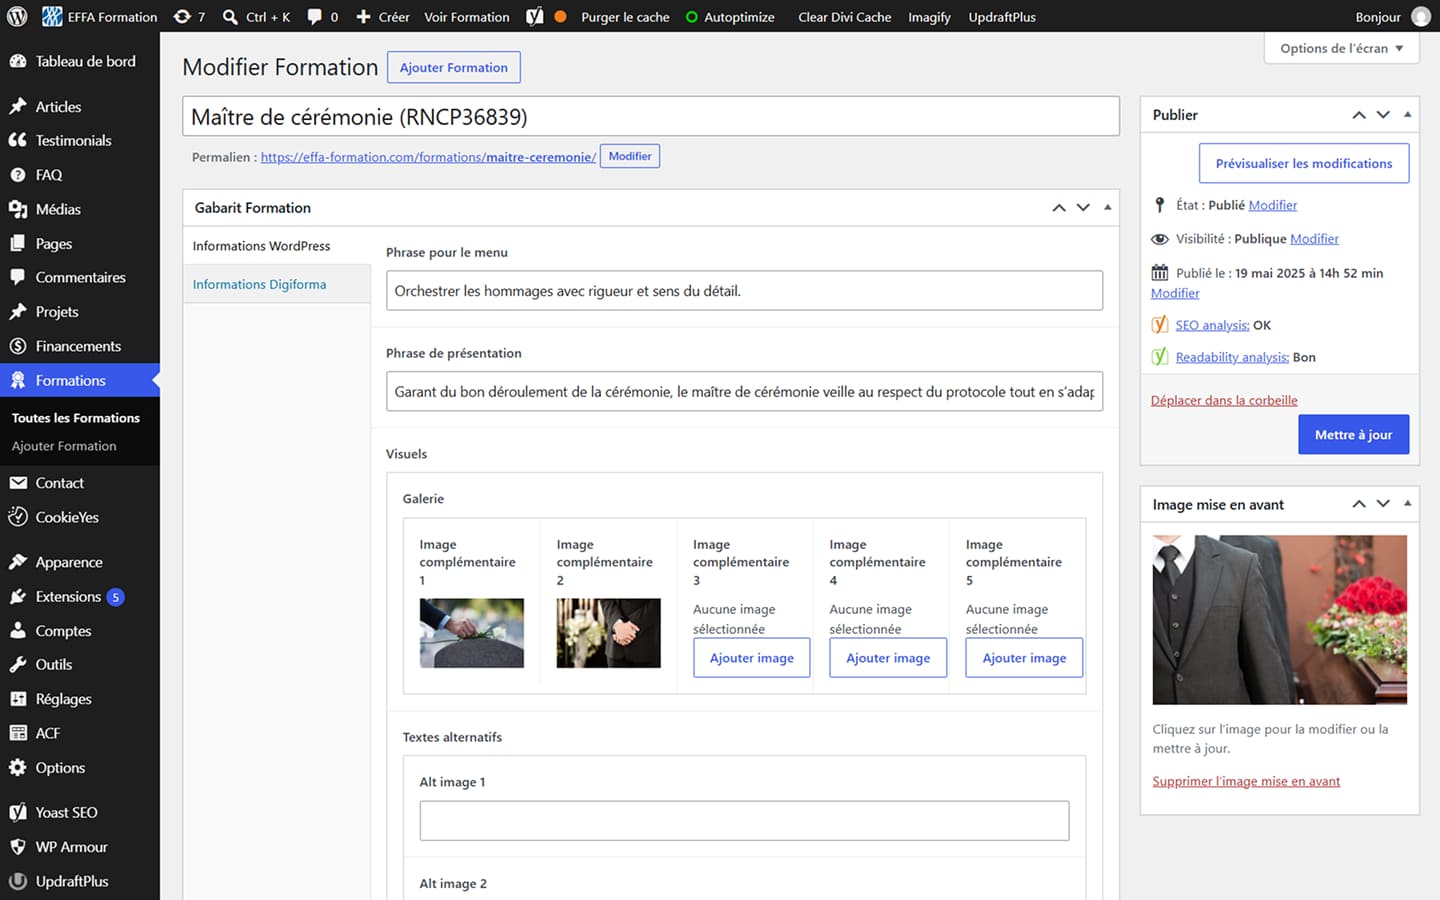
Task: Move Gabarit Formation box down
Action: [x=1083, y=208]
